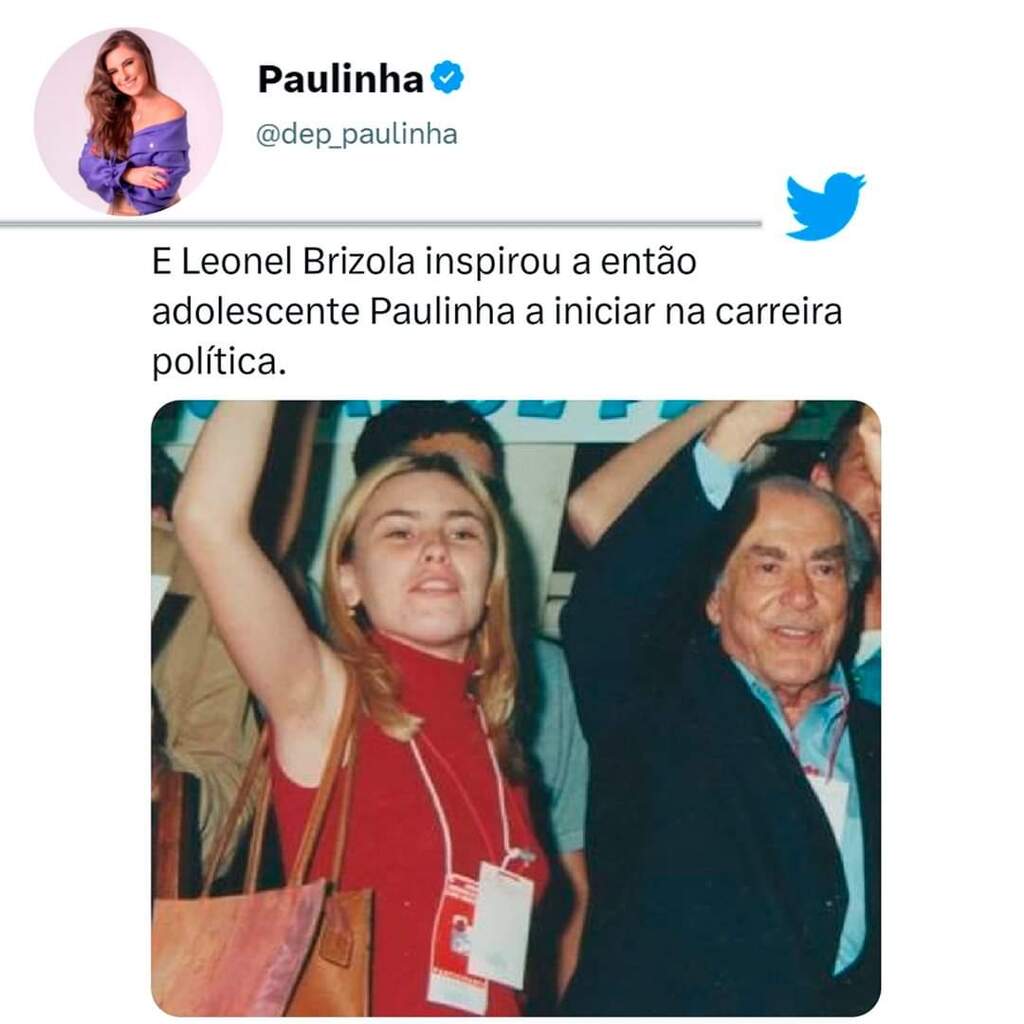
Task: Click the word política ending the tweet
Action: coord(219,361)
